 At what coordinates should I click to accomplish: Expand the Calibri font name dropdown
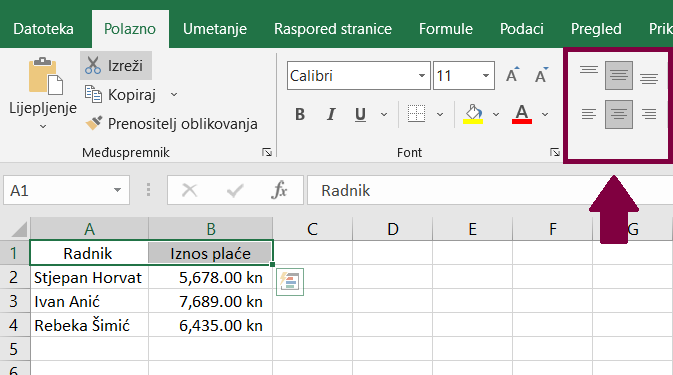point(422,76)
